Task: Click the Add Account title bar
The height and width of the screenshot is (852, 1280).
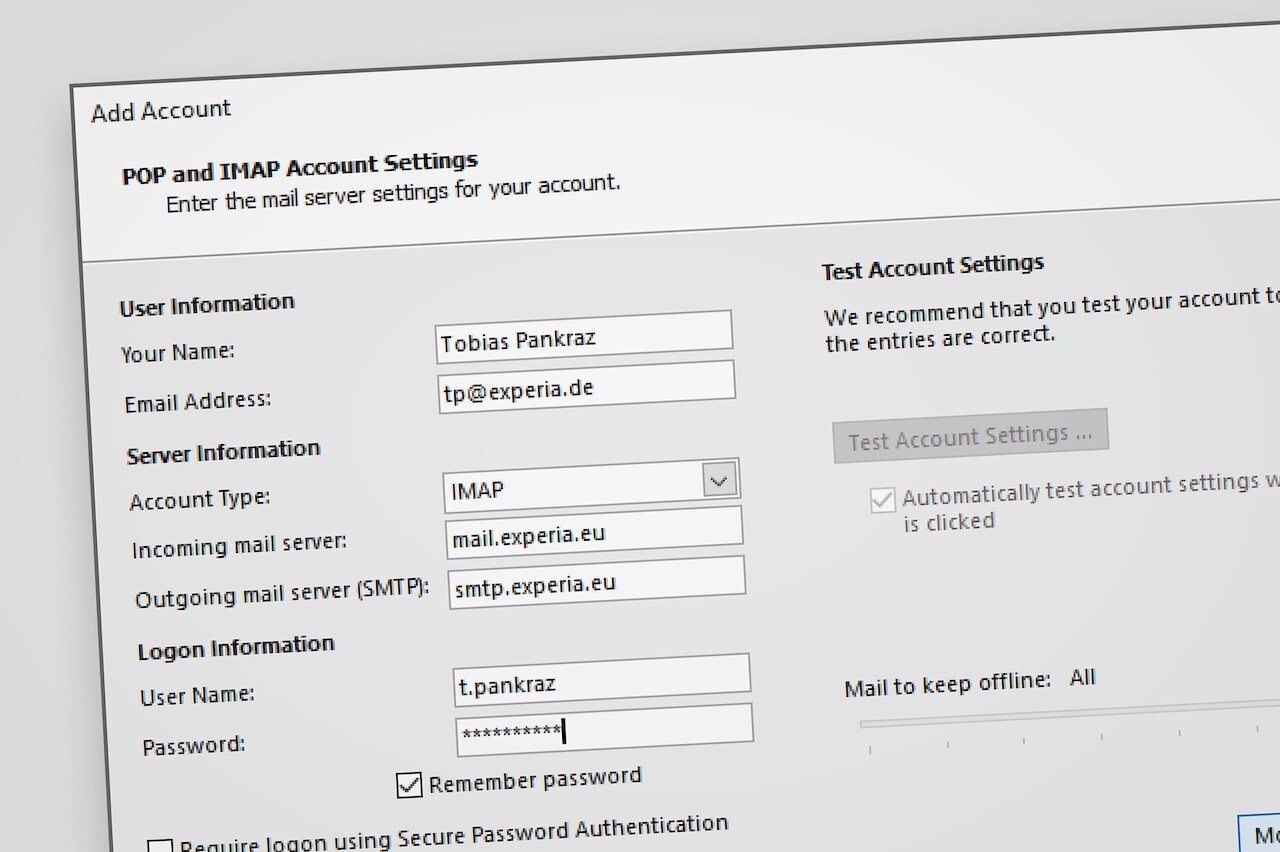Action: click(161, 110)
